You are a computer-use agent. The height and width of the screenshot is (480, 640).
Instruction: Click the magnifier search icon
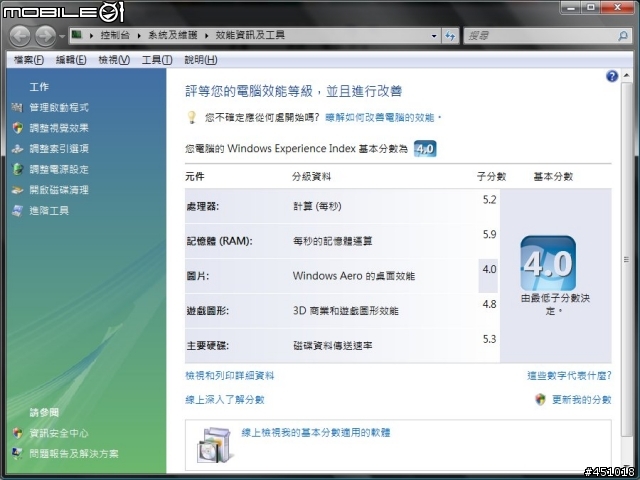click(x=622, y=36)
